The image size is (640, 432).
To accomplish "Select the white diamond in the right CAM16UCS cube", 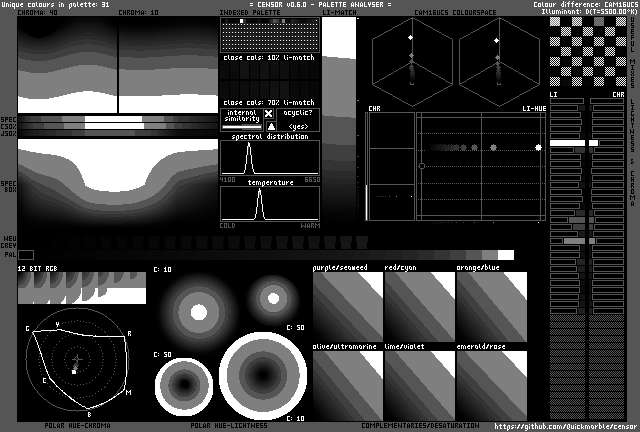I will pos(496,40).
